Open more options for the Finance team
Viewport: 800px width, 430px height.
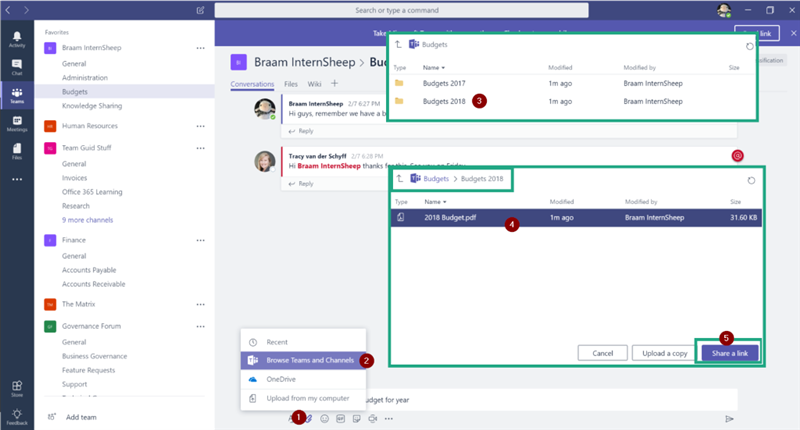pyautogui.click(x=201, y=240)
